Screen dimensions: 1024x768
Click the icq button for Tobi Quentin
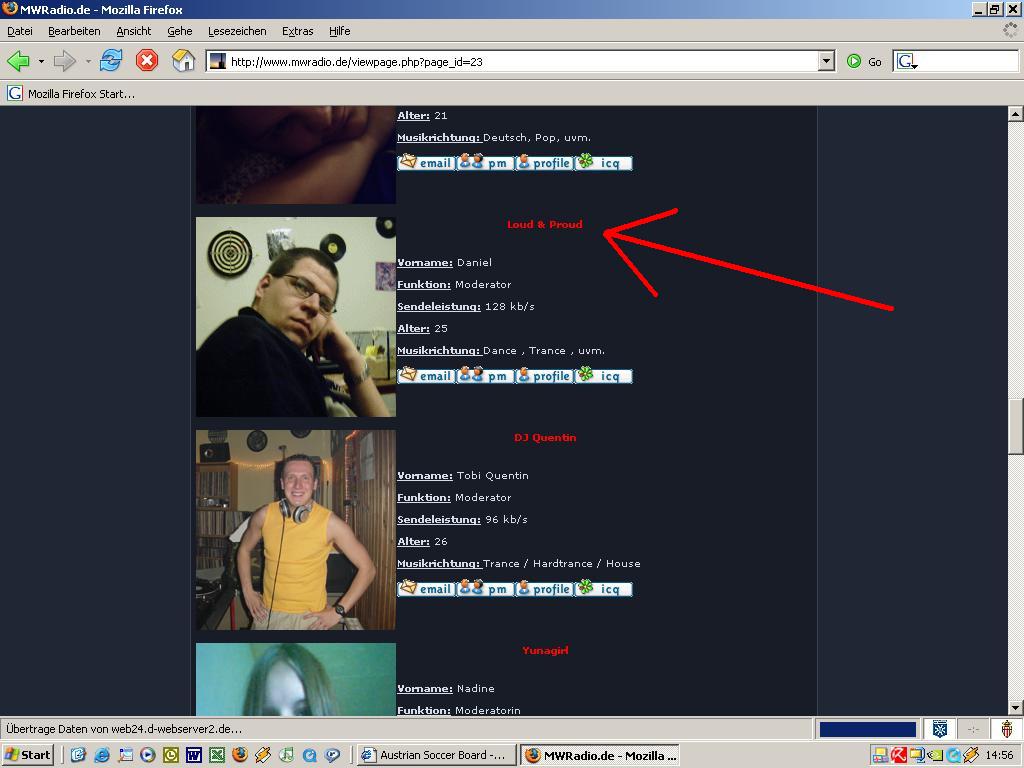pyautogui.click(x=603, y=588)
